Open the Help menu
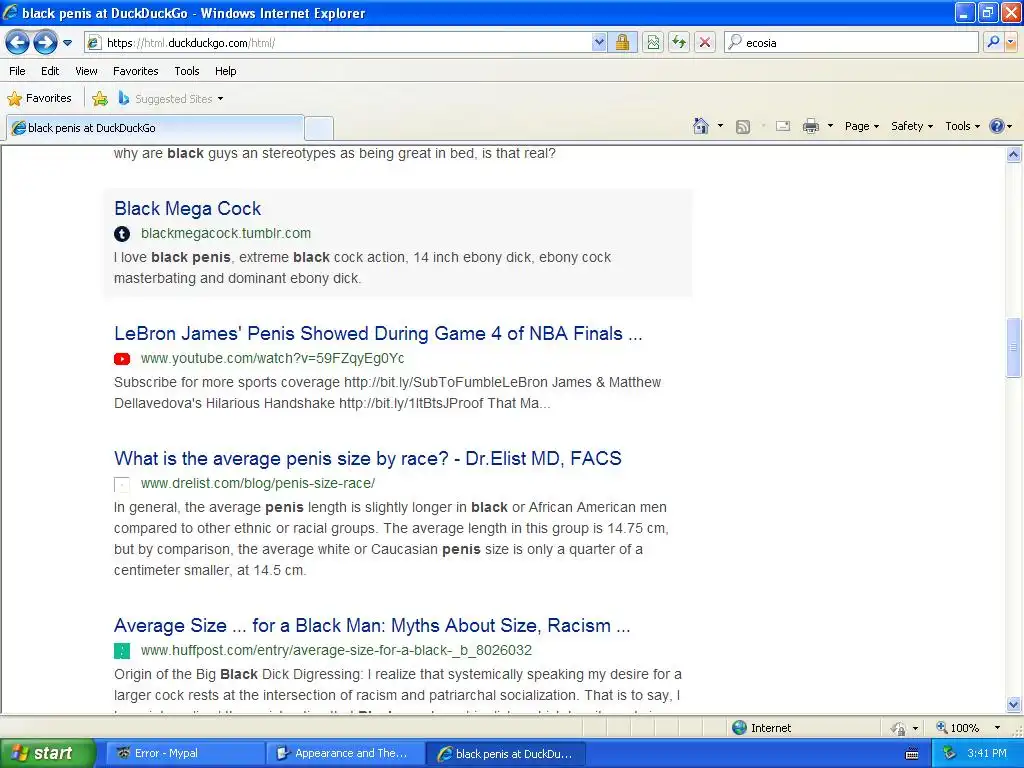 [225, 71]
